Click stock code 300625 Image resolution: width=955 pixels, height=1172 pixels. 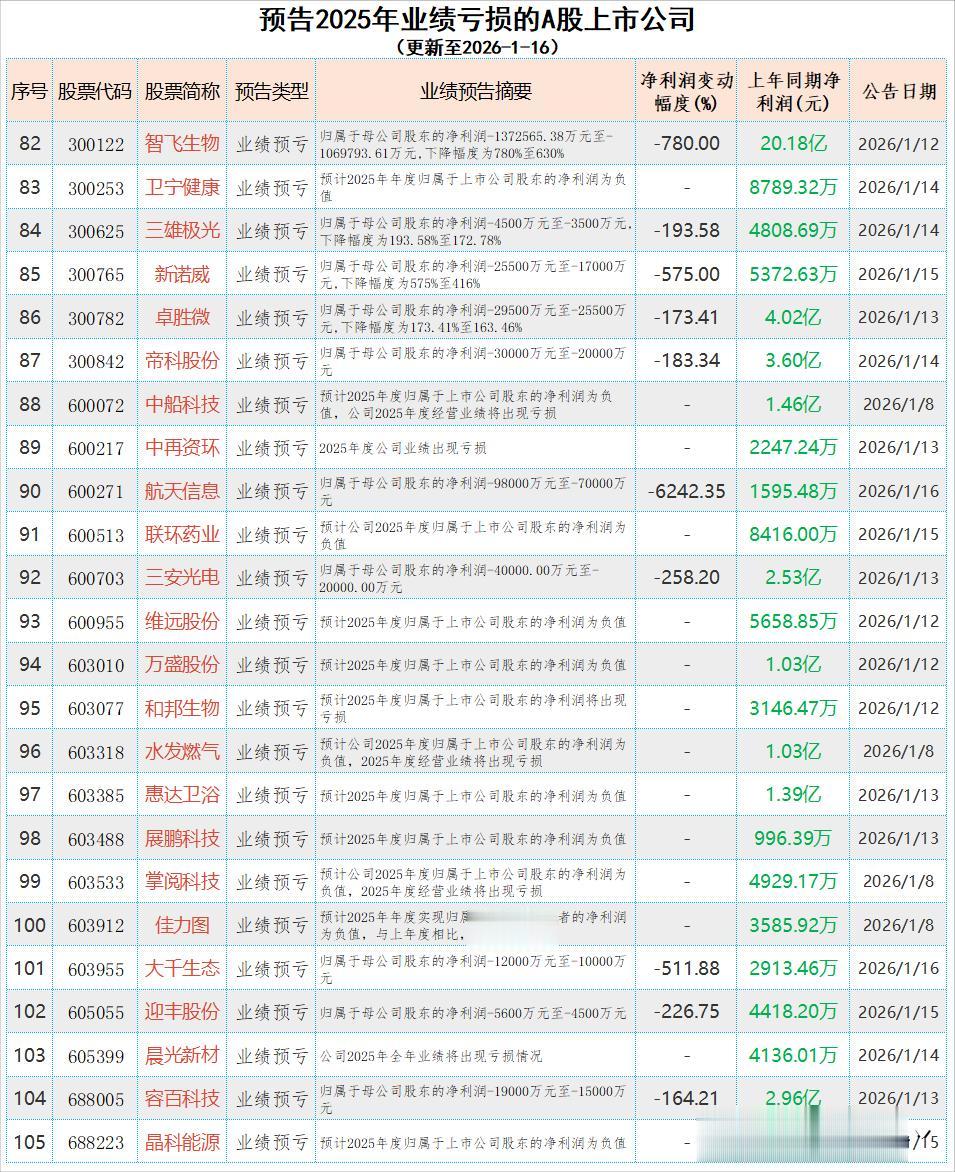[96, 232]
